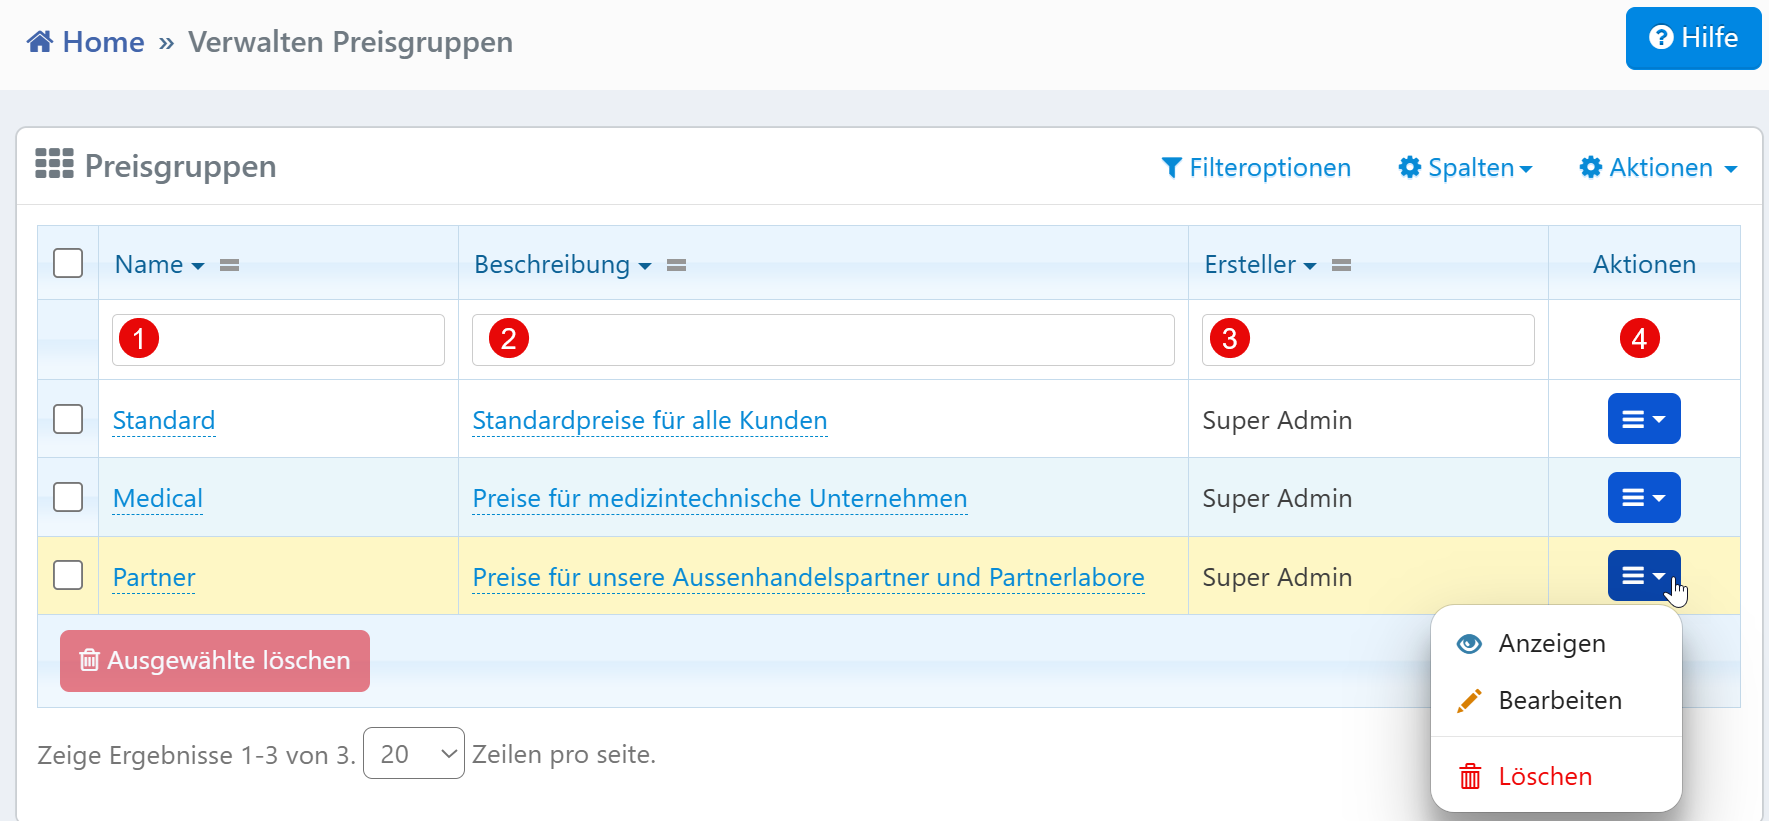Check the Standard row checkbox
The image size is (1769, 821).
pos(68,419)
